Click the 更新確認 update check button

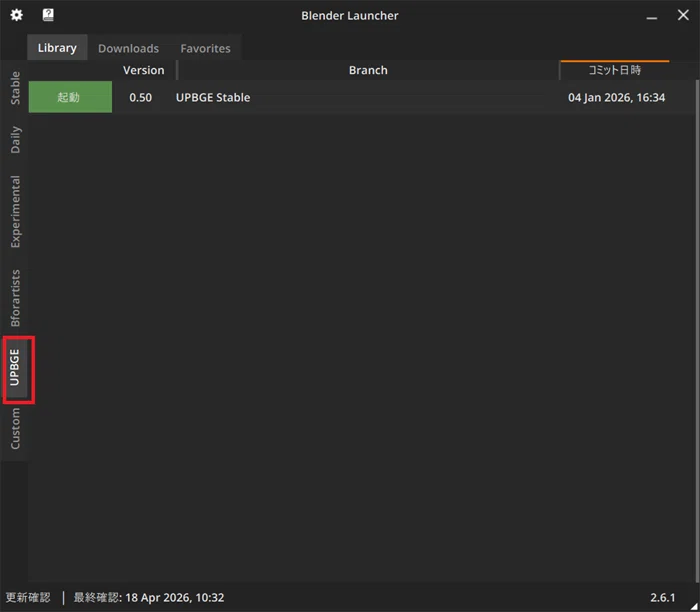pyautogui.click(x=28, y=597)
